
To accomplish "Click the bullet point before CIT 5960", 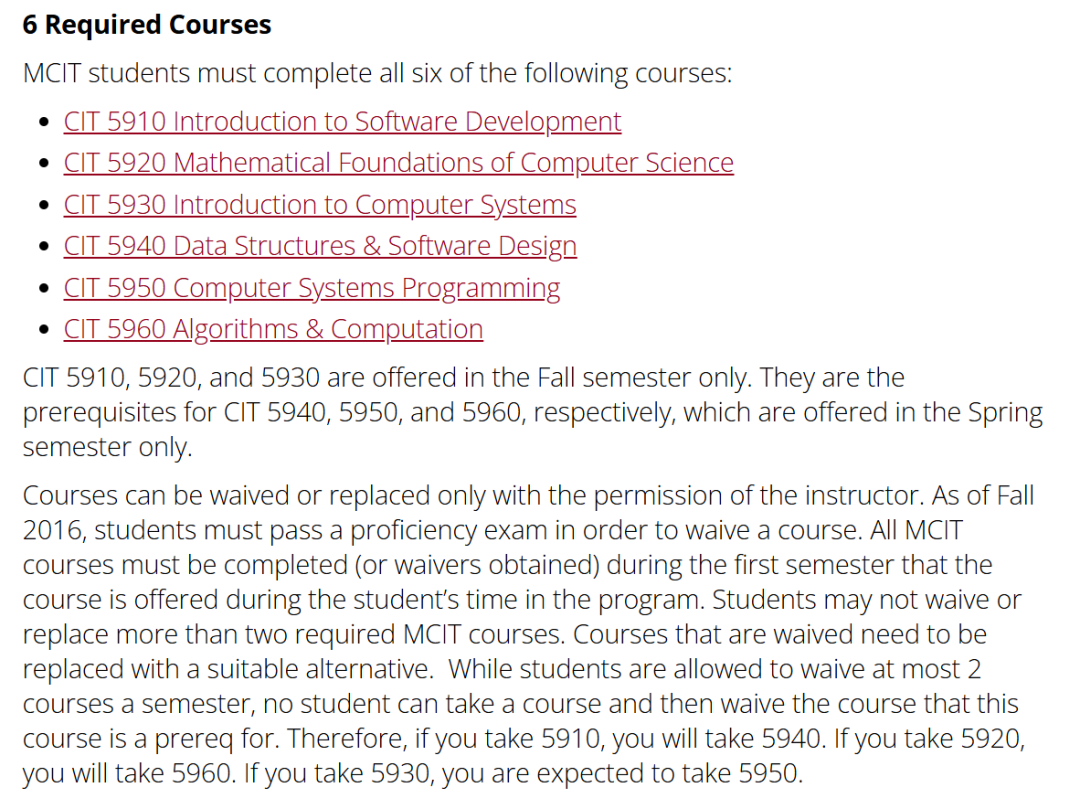I will tap(42, 330).
